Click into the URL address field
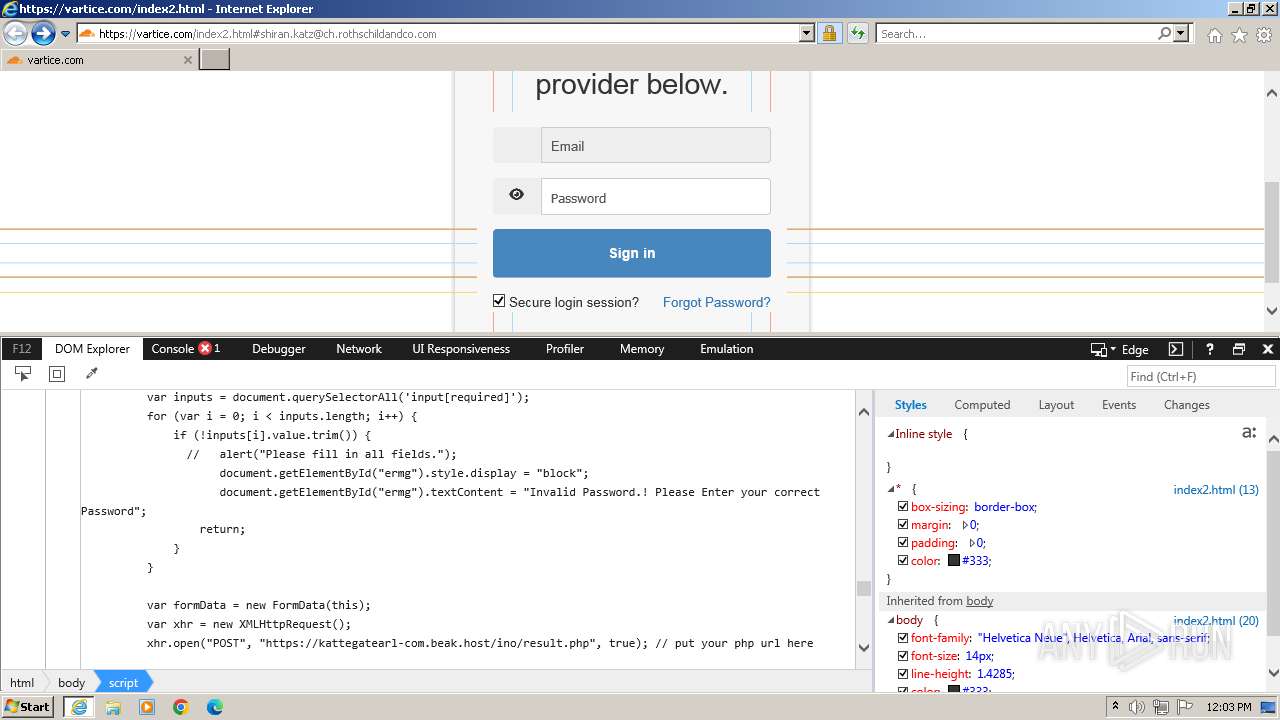This screenshot has width=1280, height=720. click(x=445, y=34)
